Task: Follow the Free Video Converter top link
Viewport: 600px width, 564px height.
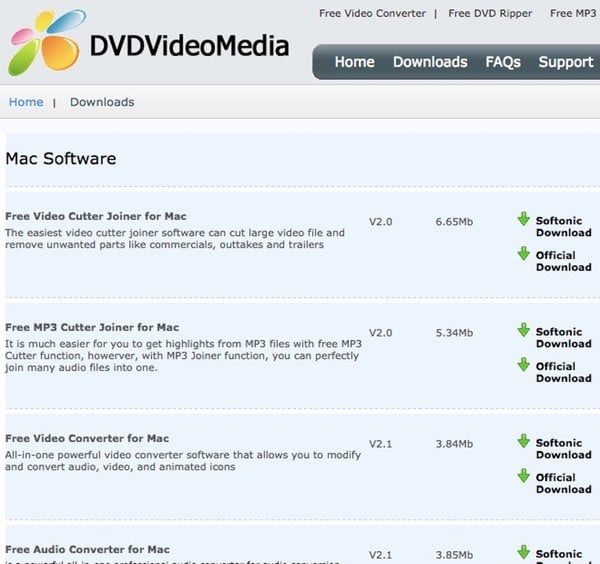Action: tap(372, 13)
